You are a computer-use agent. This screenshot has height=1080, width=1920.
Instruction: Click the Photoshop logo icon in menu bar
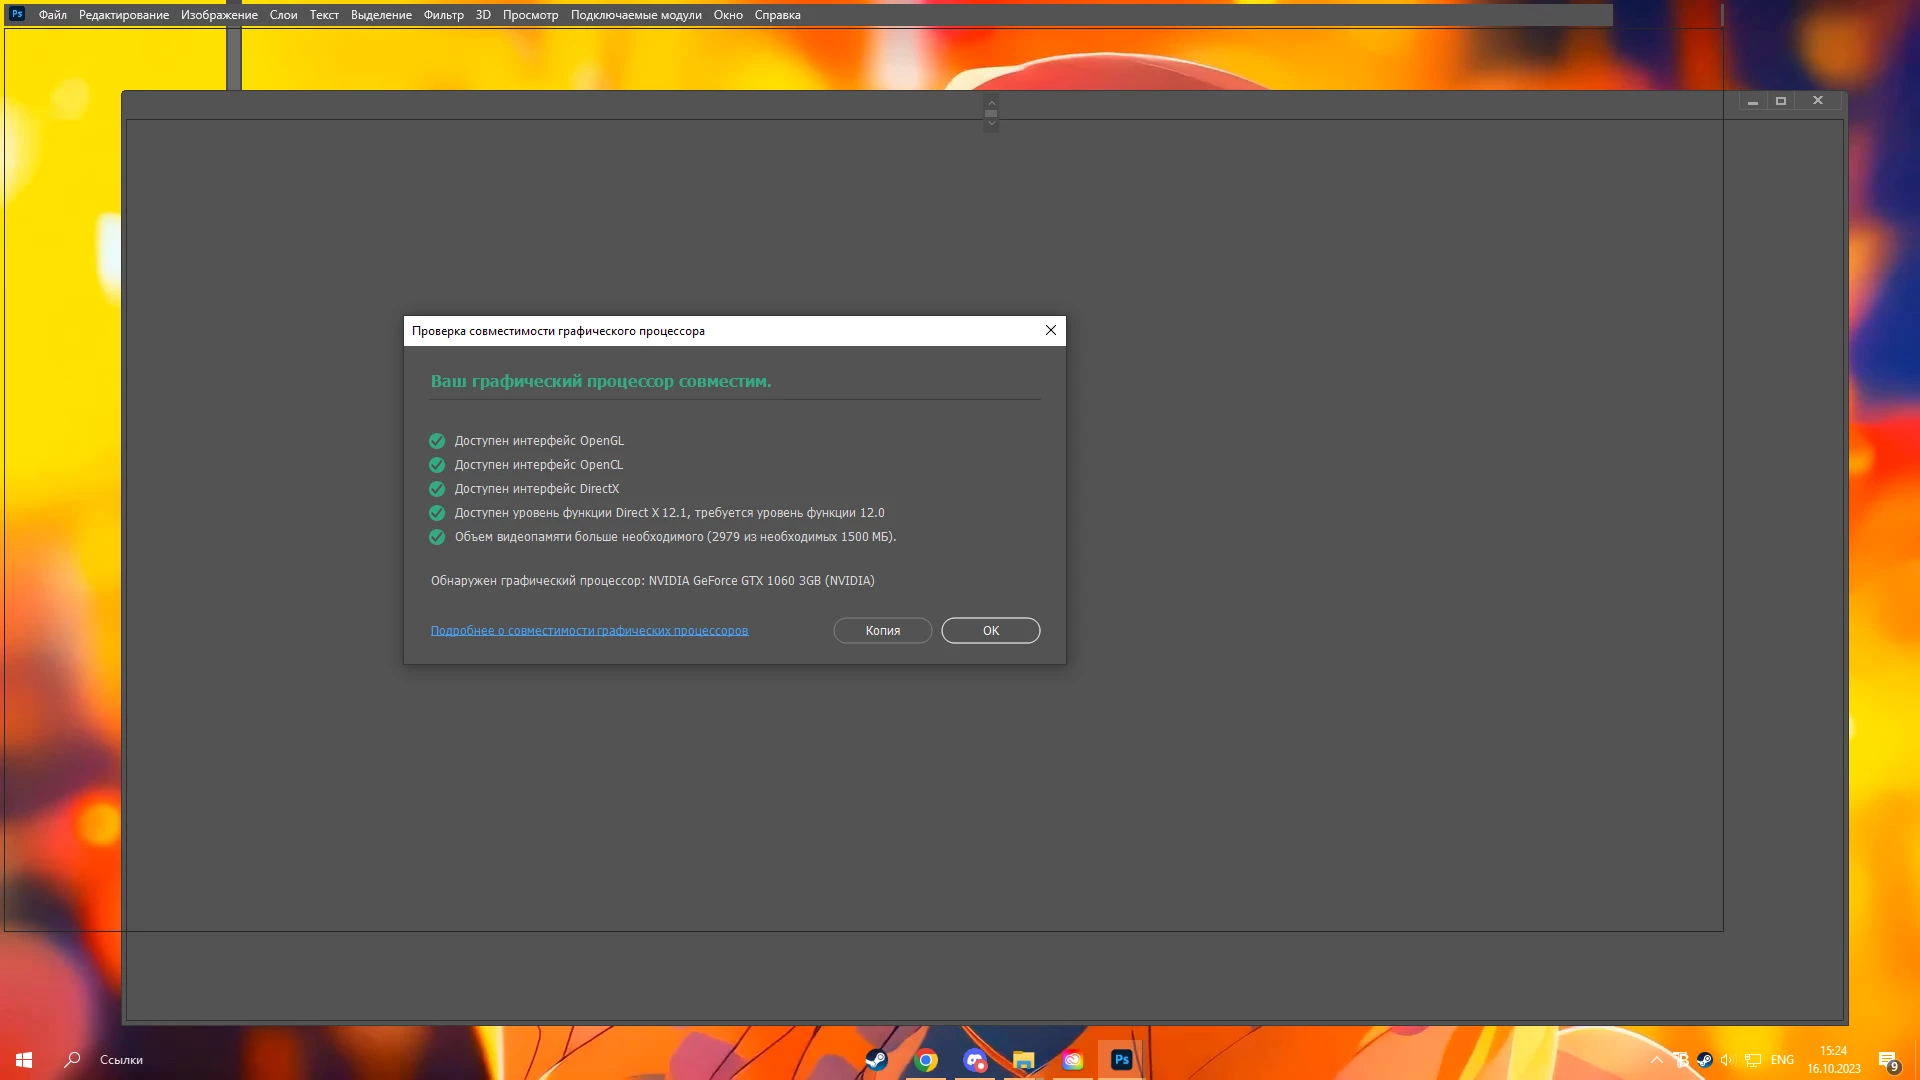click(x=17, y=14)
